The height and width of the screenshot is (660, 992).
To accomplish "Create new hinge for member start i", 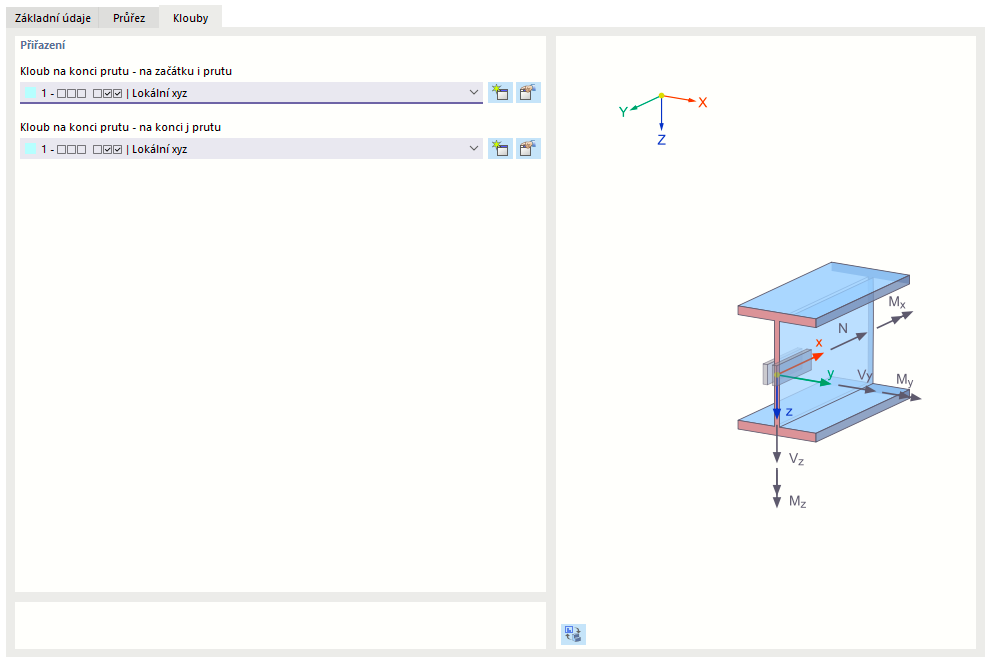I will [500, 93].
